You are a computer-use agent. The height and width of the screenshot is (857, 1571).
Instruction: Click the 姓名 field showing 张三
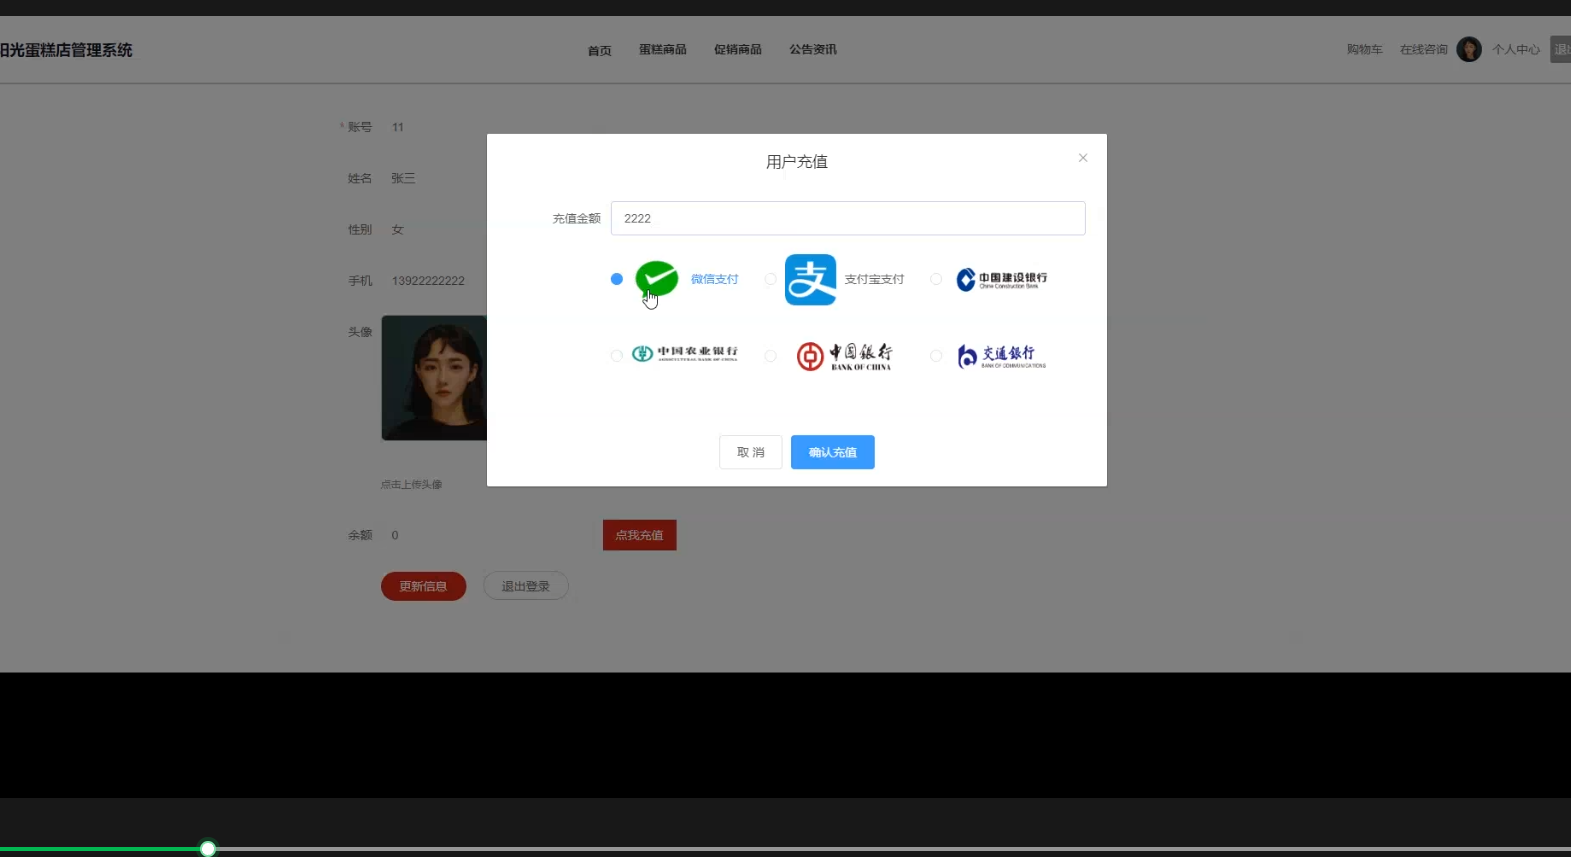[x=403, y=178]
